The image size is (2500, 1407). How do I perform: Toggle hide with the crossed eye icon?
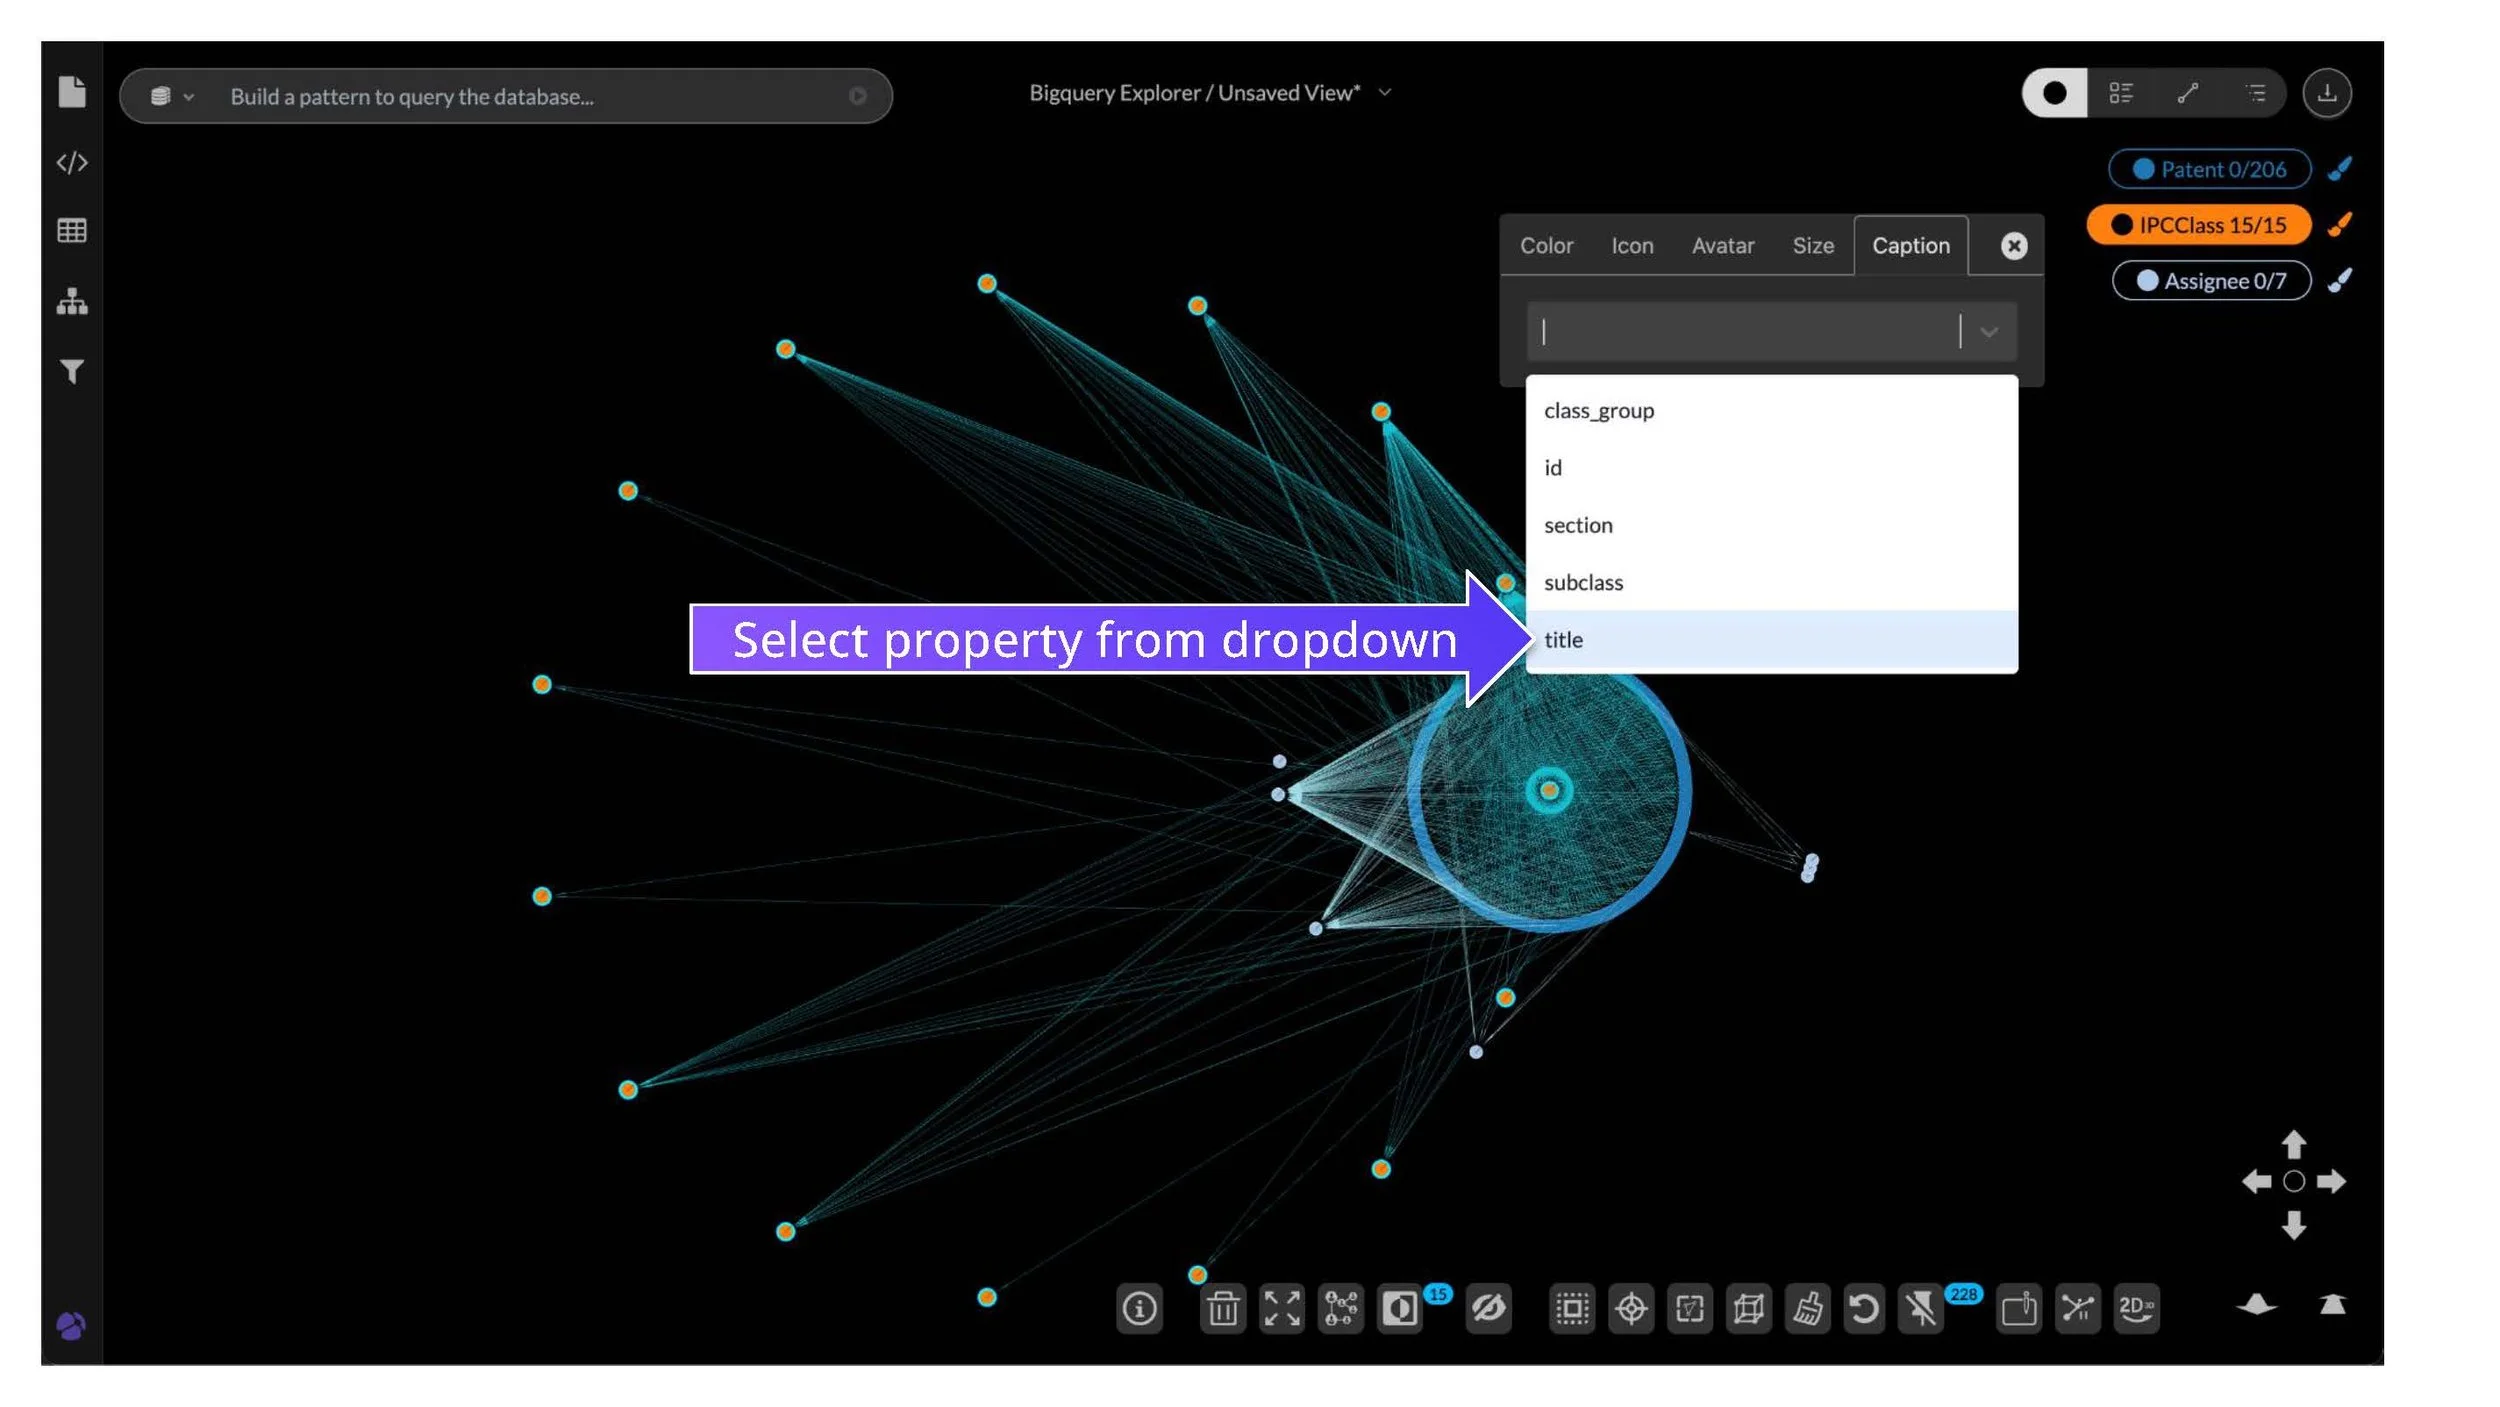[1488, 1308]
